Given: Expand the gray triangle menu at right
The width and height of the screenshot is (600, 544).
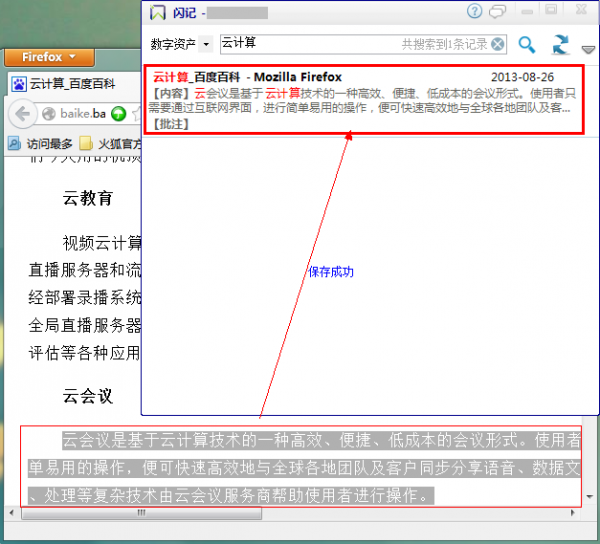Looking at the screenshot, I should click(x=588, y=50).
